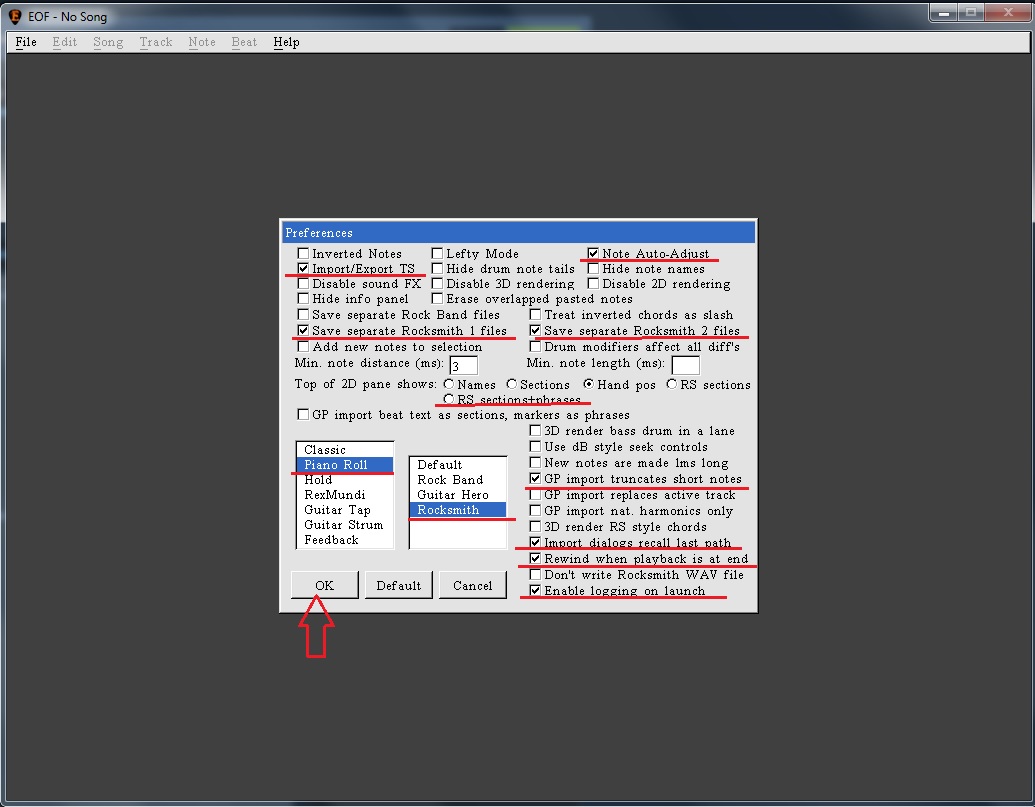The width and height of the screenshot is (1035, 807).
Task: Select the RS sections radio button
Action: (x=672, y=384)
